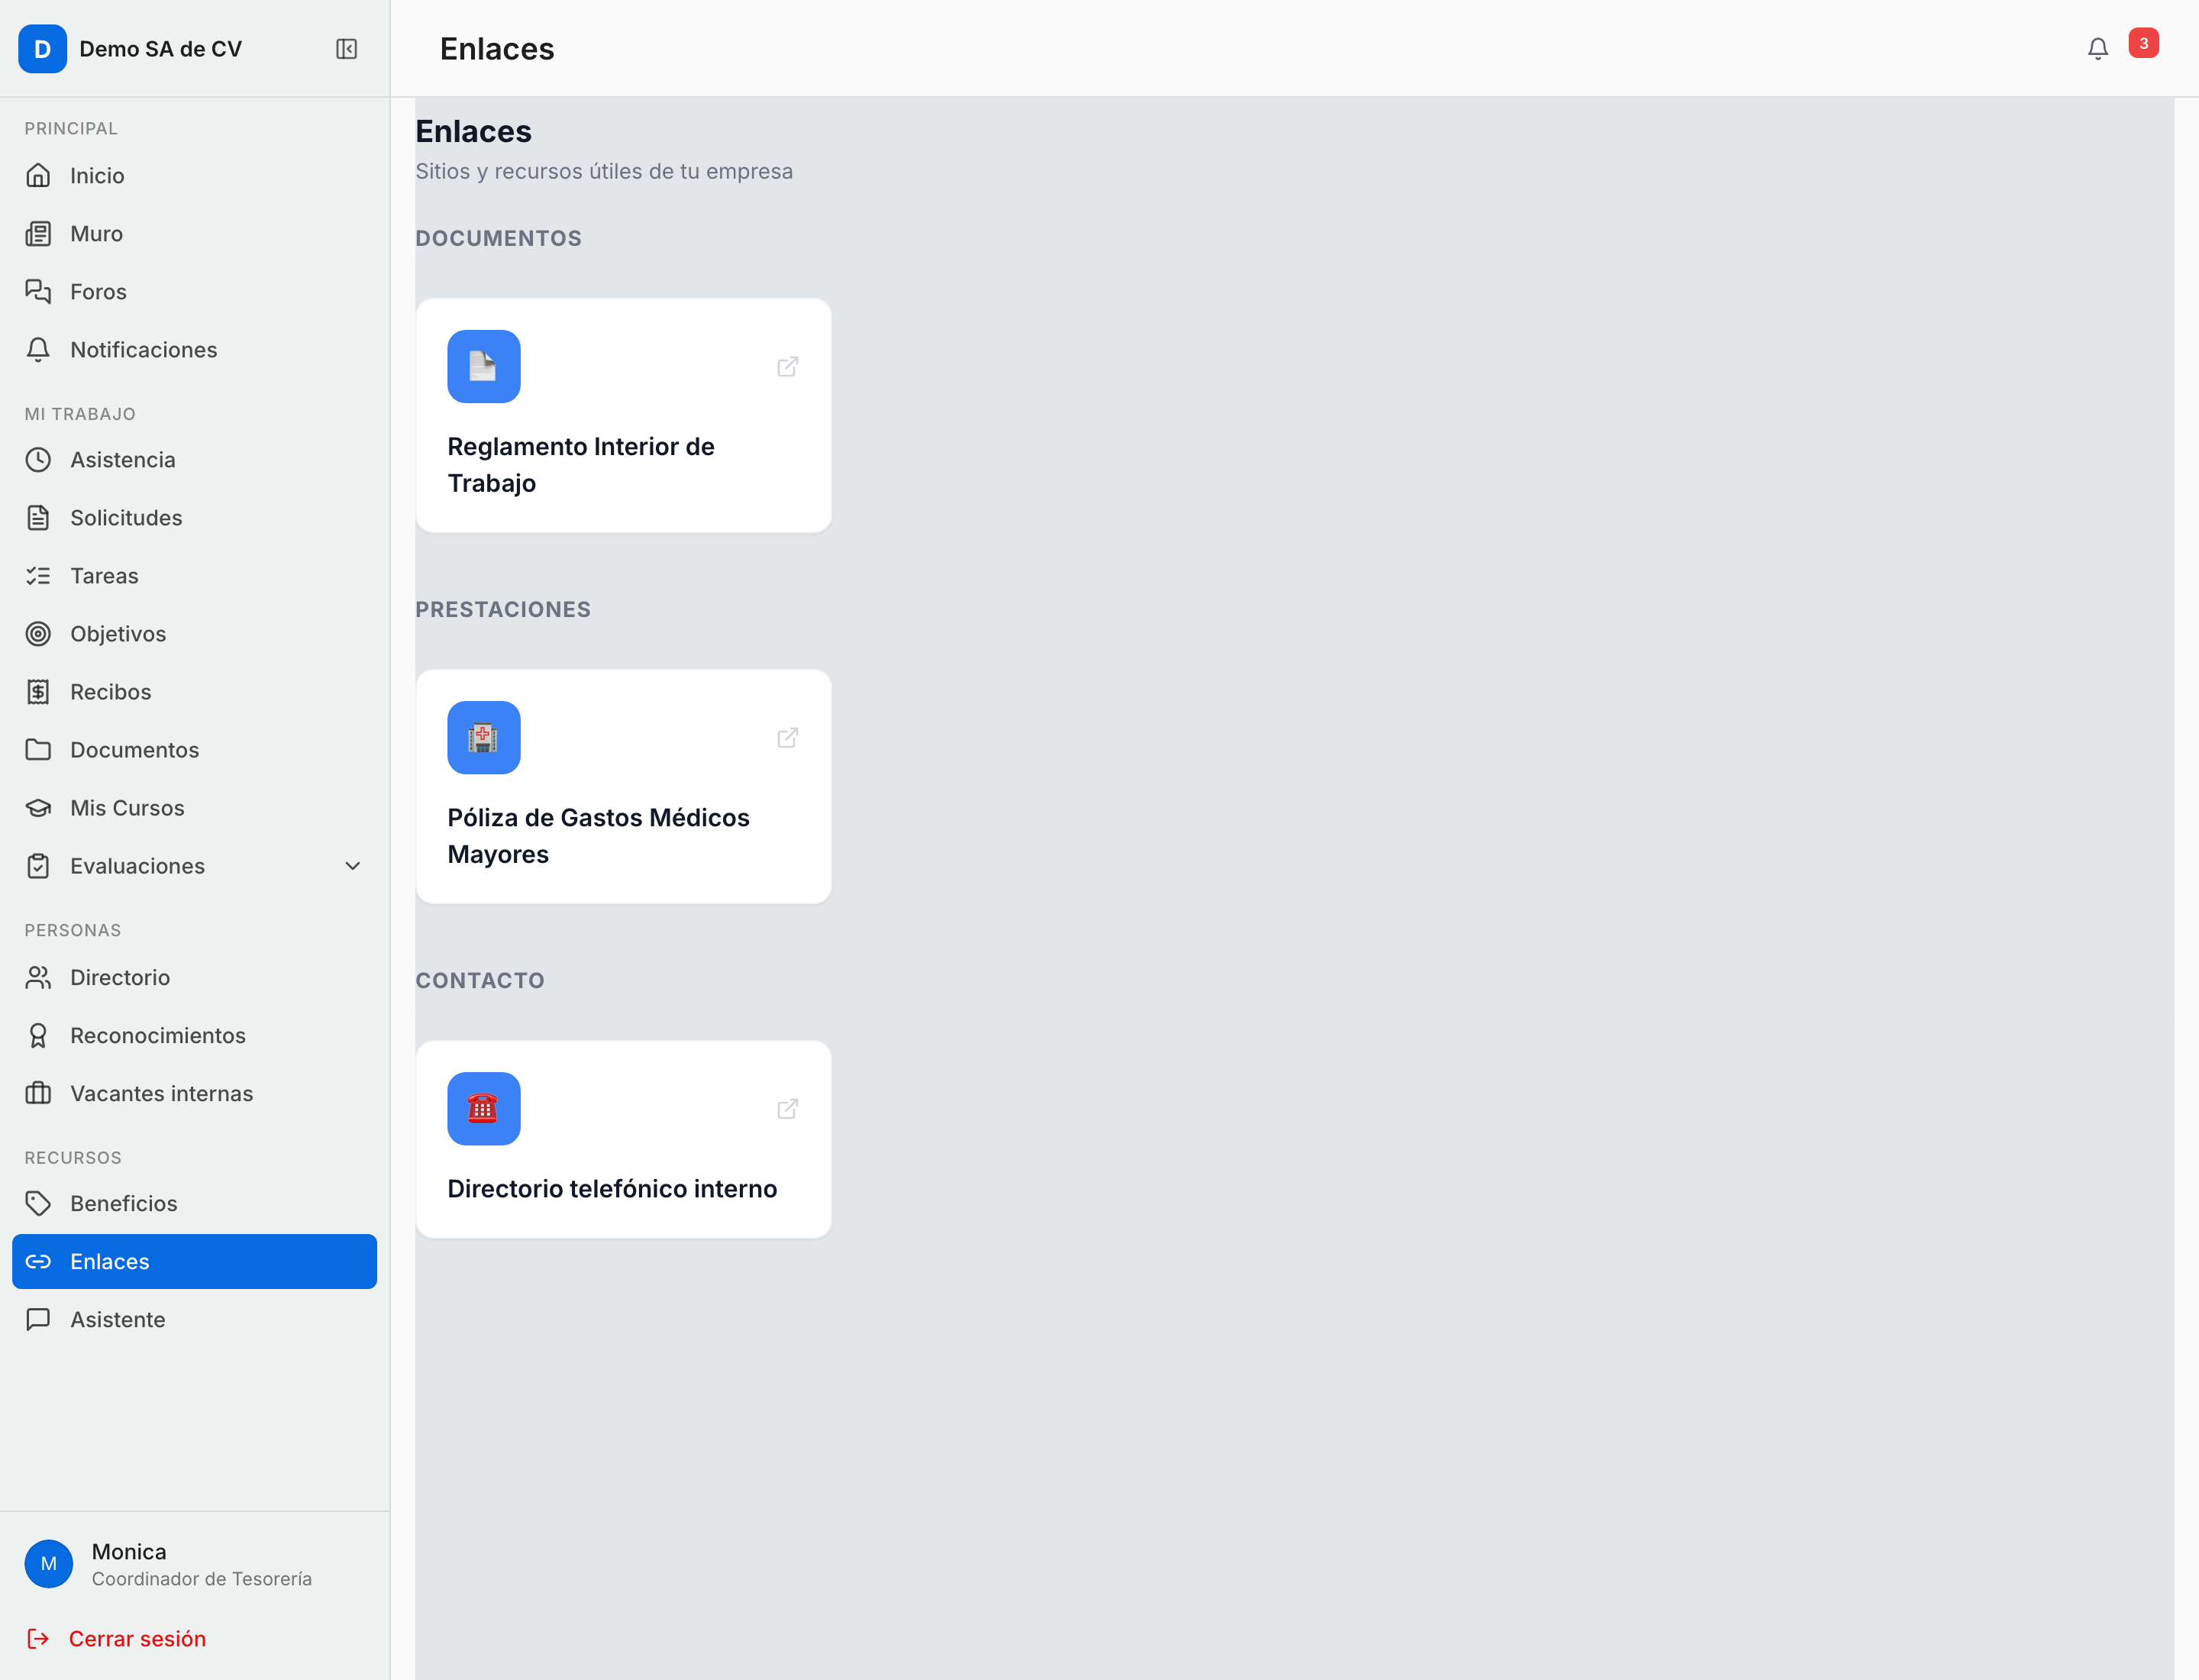
Task: Click the red telephone icon on contact card
Action: [x=484, y=1109]
